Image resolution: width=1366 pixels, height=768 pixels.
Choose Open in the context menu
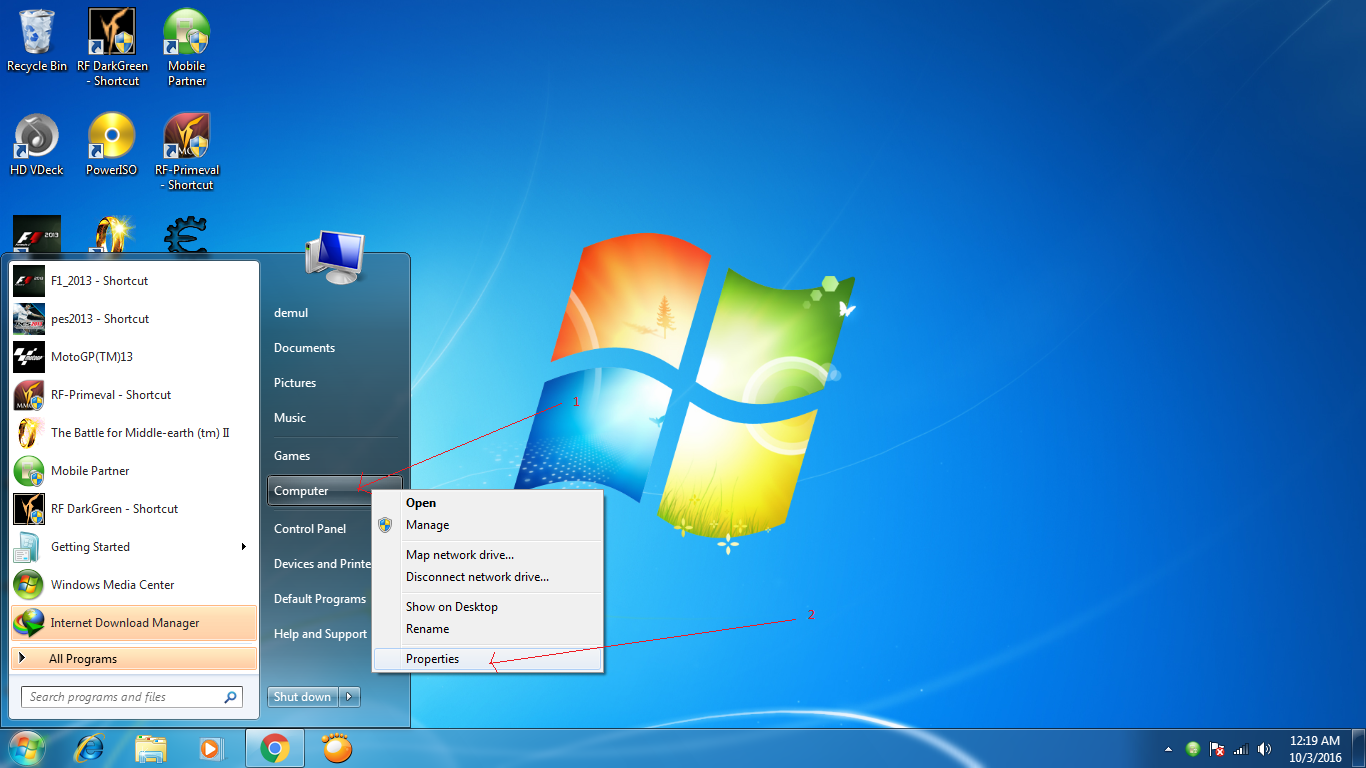coord(488,503)
